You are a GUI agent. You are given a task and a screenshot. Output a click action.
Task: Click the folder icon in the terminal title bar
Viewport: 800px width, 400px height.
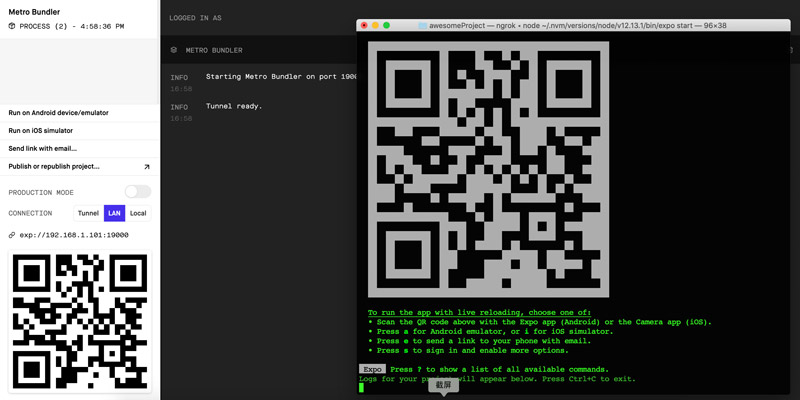(x=422, y=25)
